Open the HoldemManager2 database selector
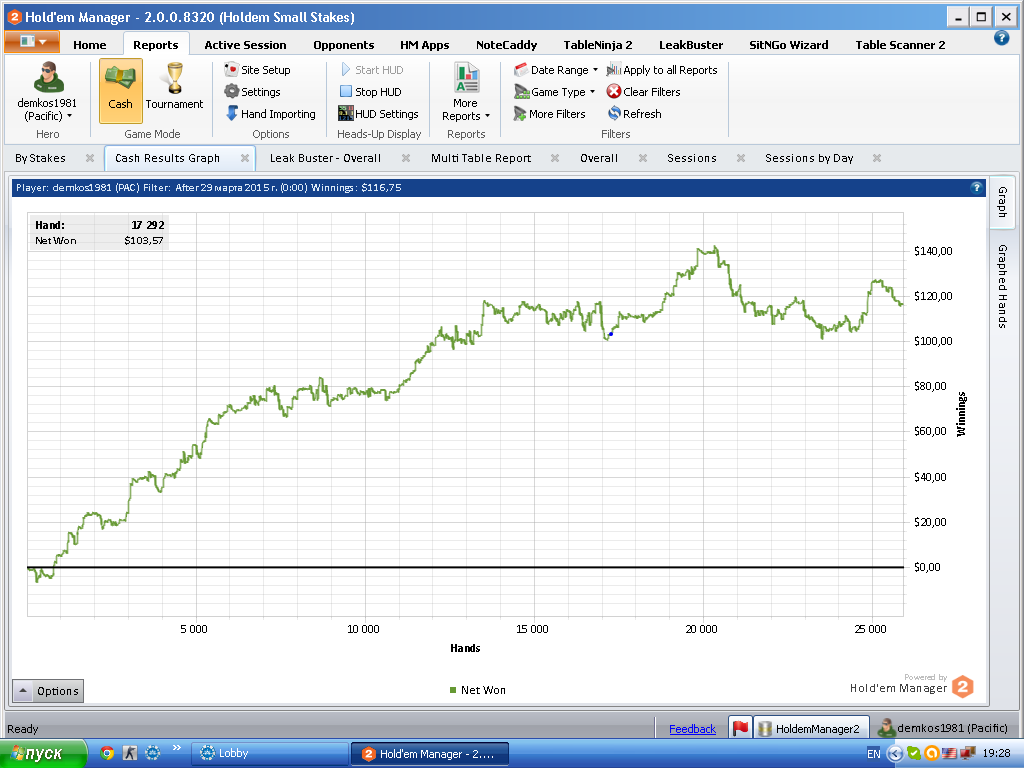Viewport: 1024px width, 768px height. (x=811, y=728)
